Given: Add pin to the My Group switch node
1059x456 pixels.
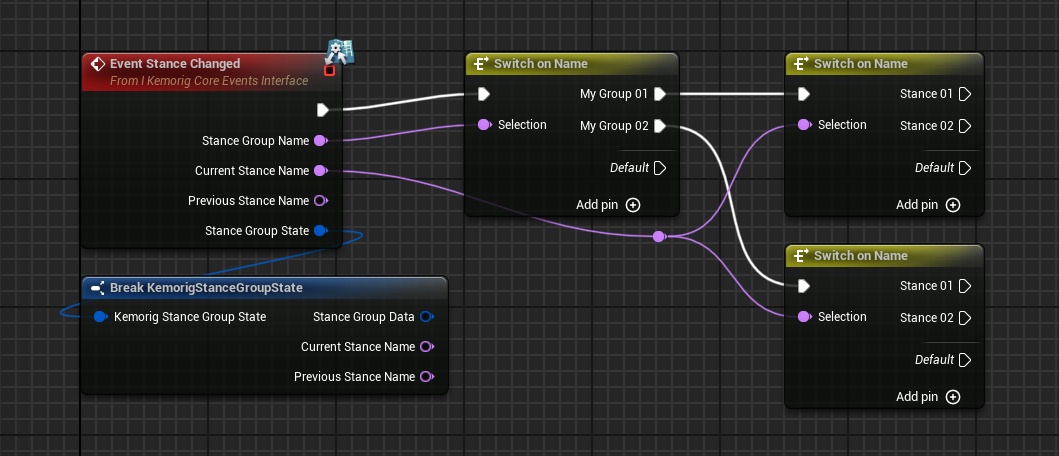Looking at the screenshot, I should (x=632, y=205).
